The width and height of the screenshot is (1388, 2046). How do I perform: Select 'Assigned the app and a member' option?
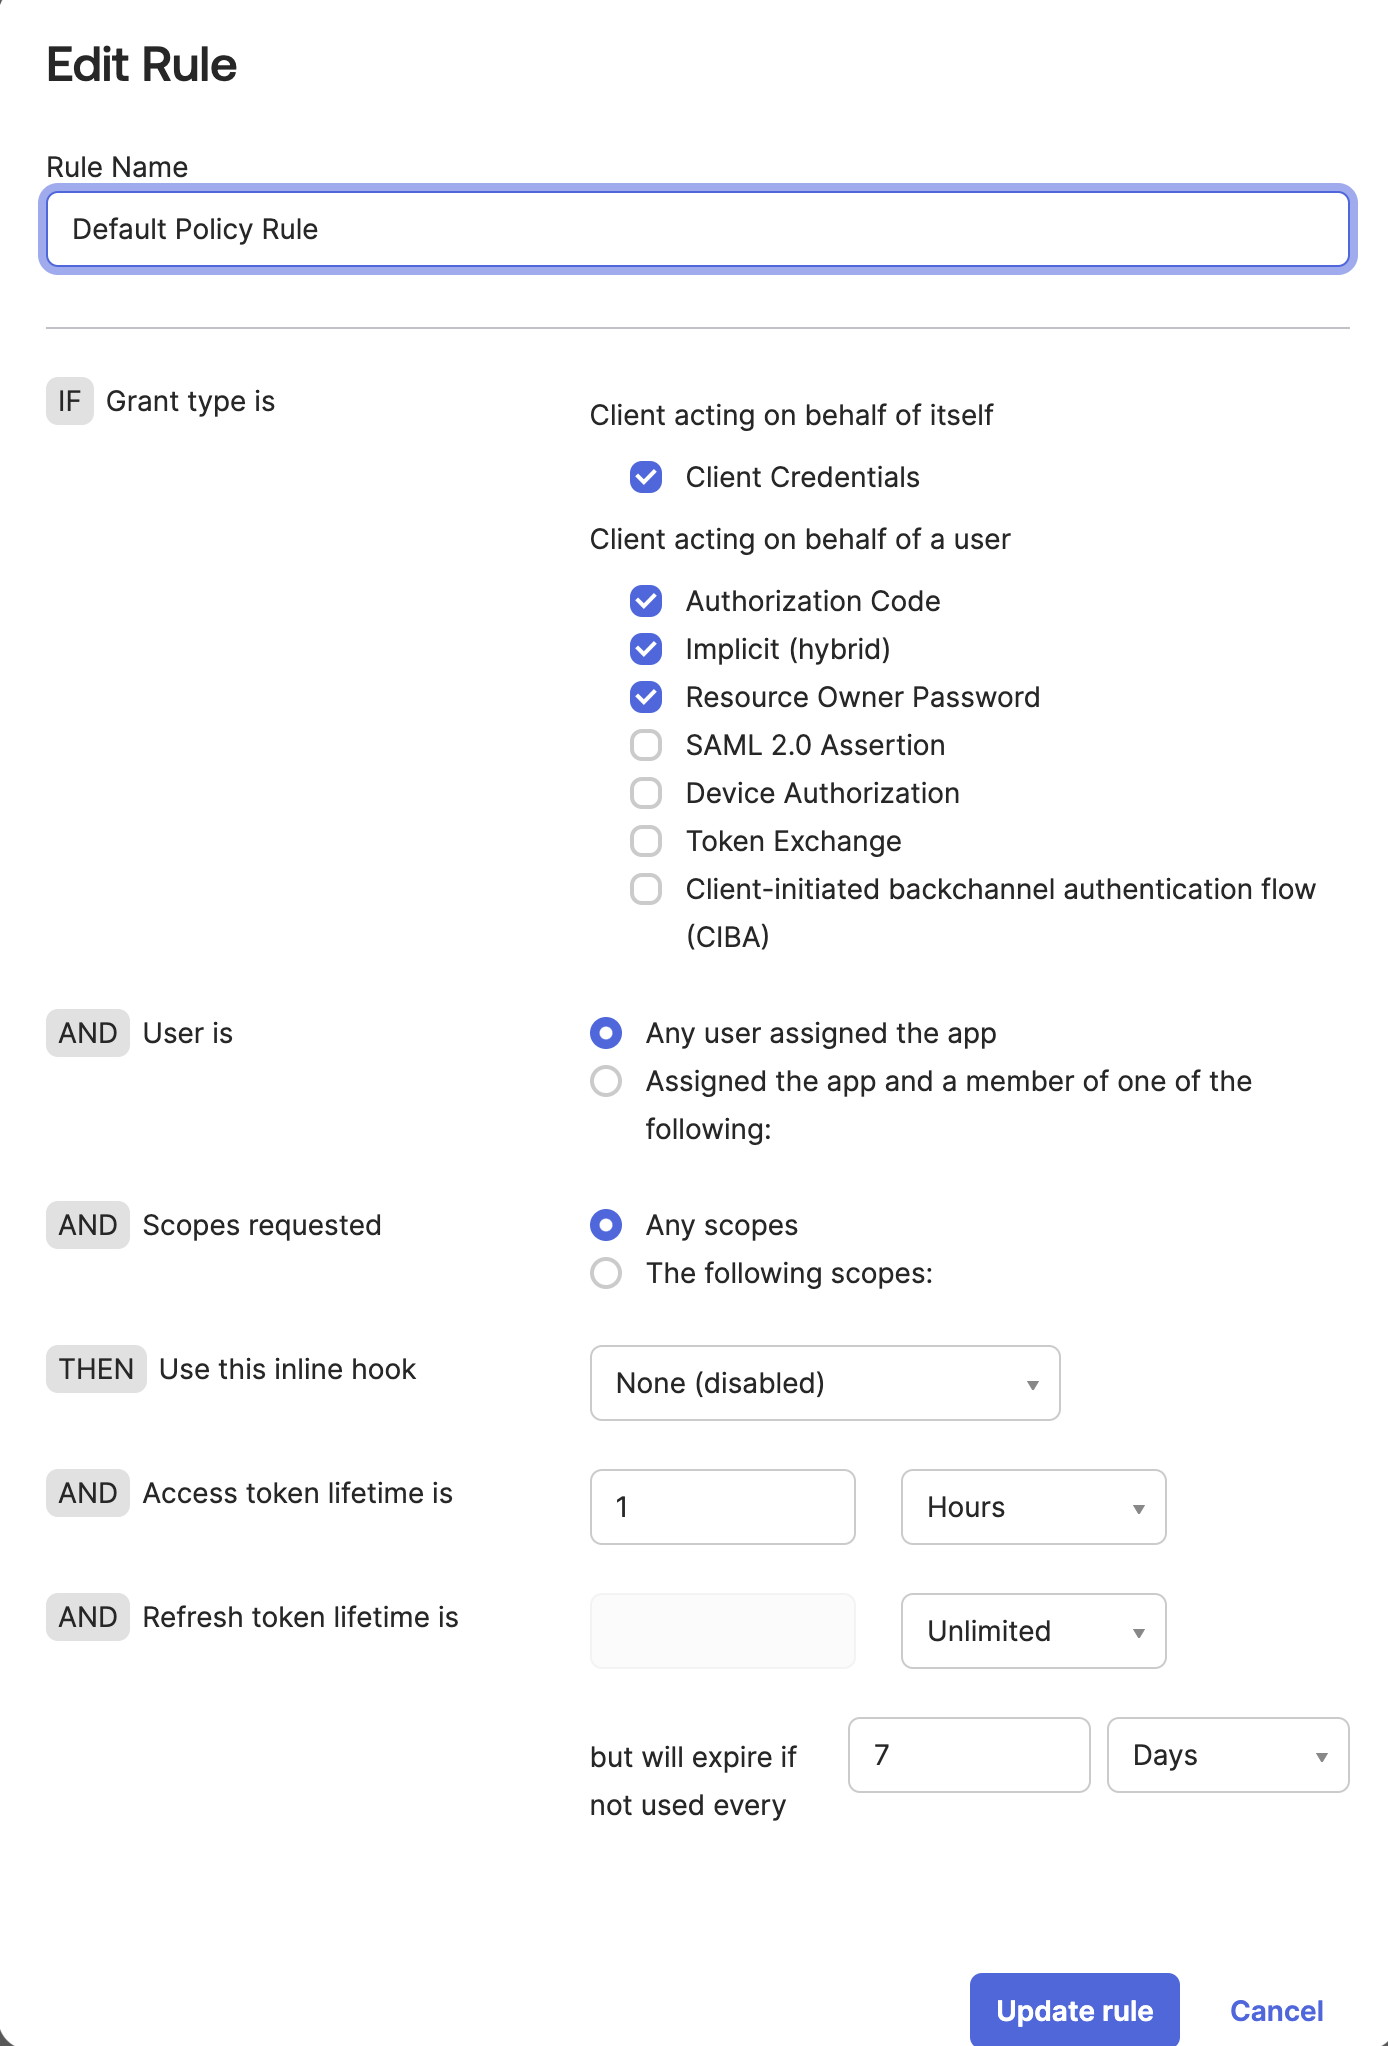[x=606, y=1081]
